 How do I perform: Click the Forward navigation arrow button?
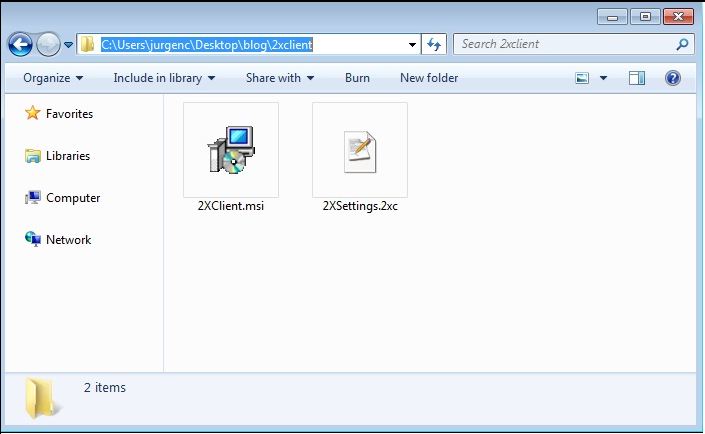pos(48,45)
